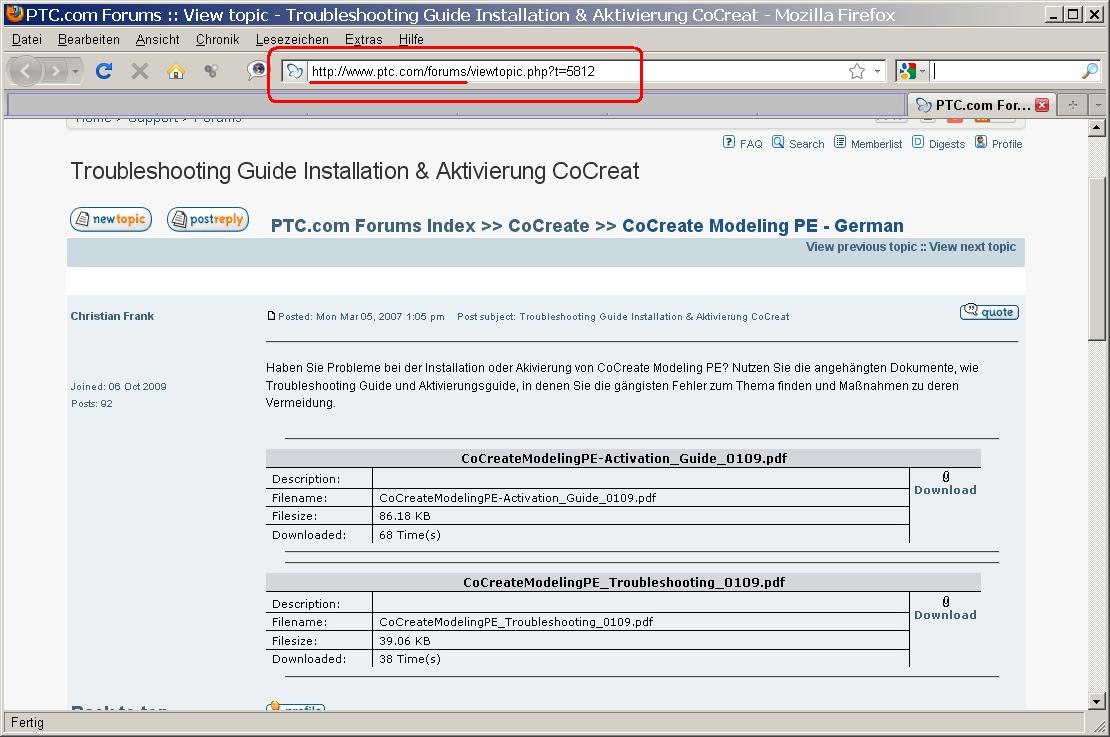Open history dropdown beside Forward button

point(75,71)
